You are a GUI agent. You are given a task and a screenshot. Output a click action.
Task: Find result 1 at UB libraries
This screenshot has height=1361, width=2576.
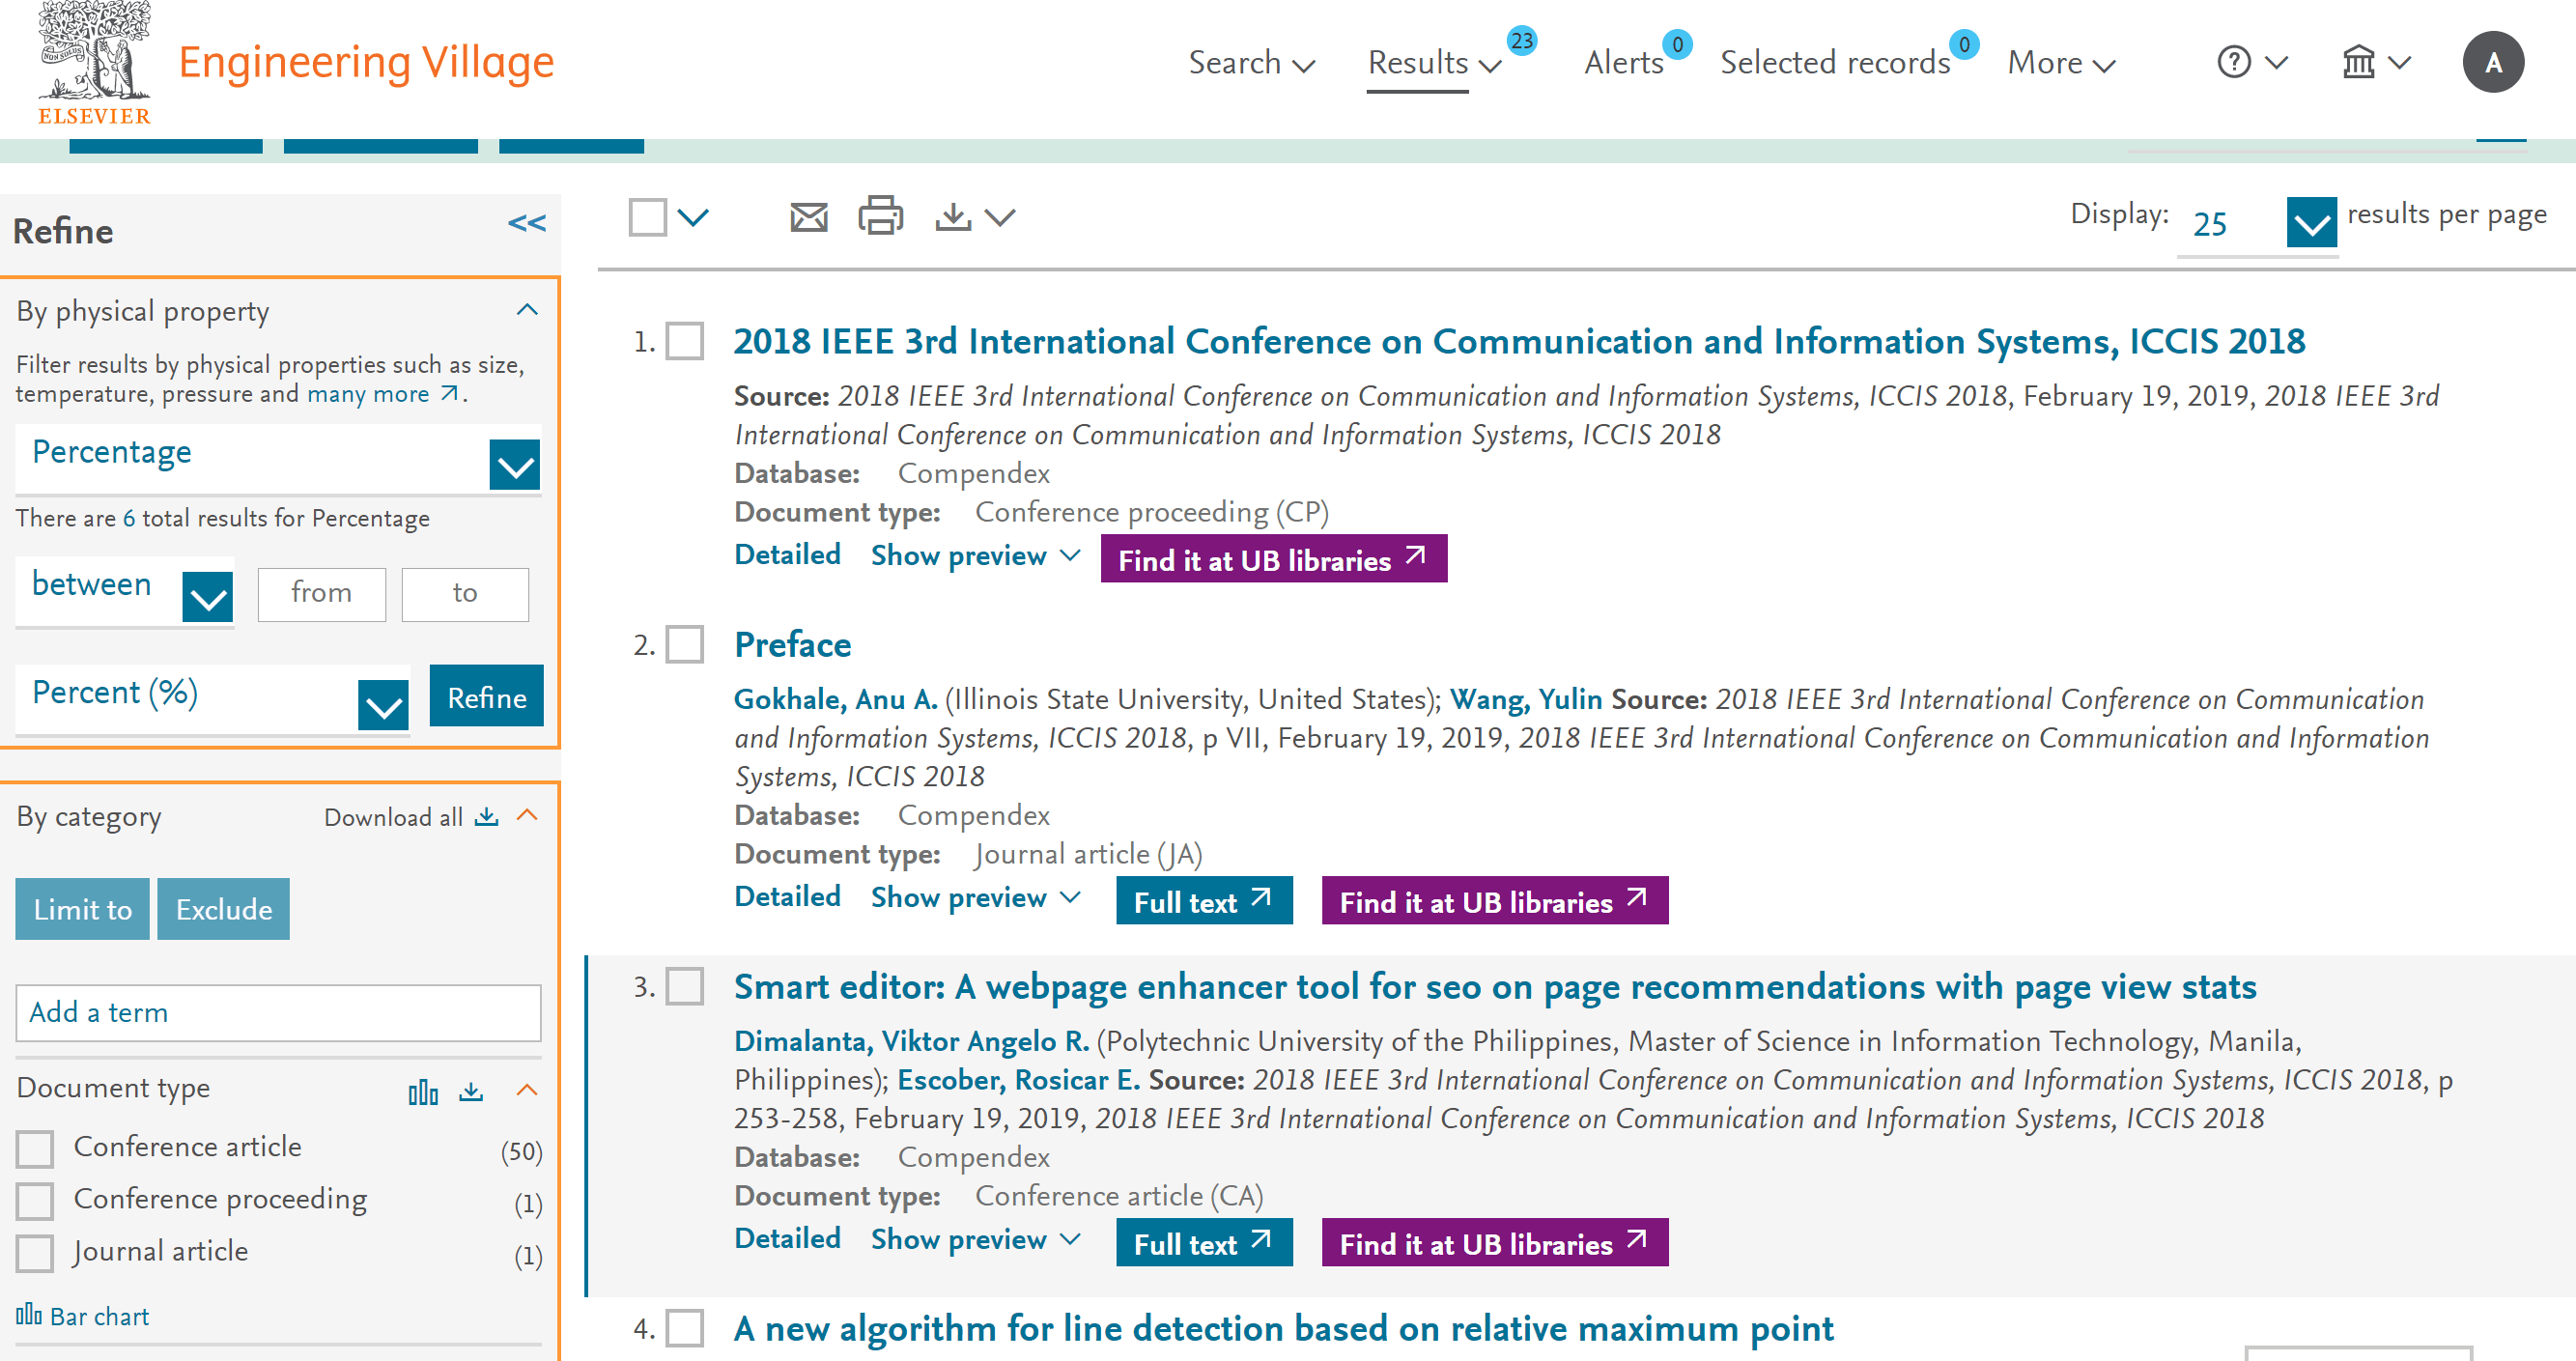point(1274,559)
